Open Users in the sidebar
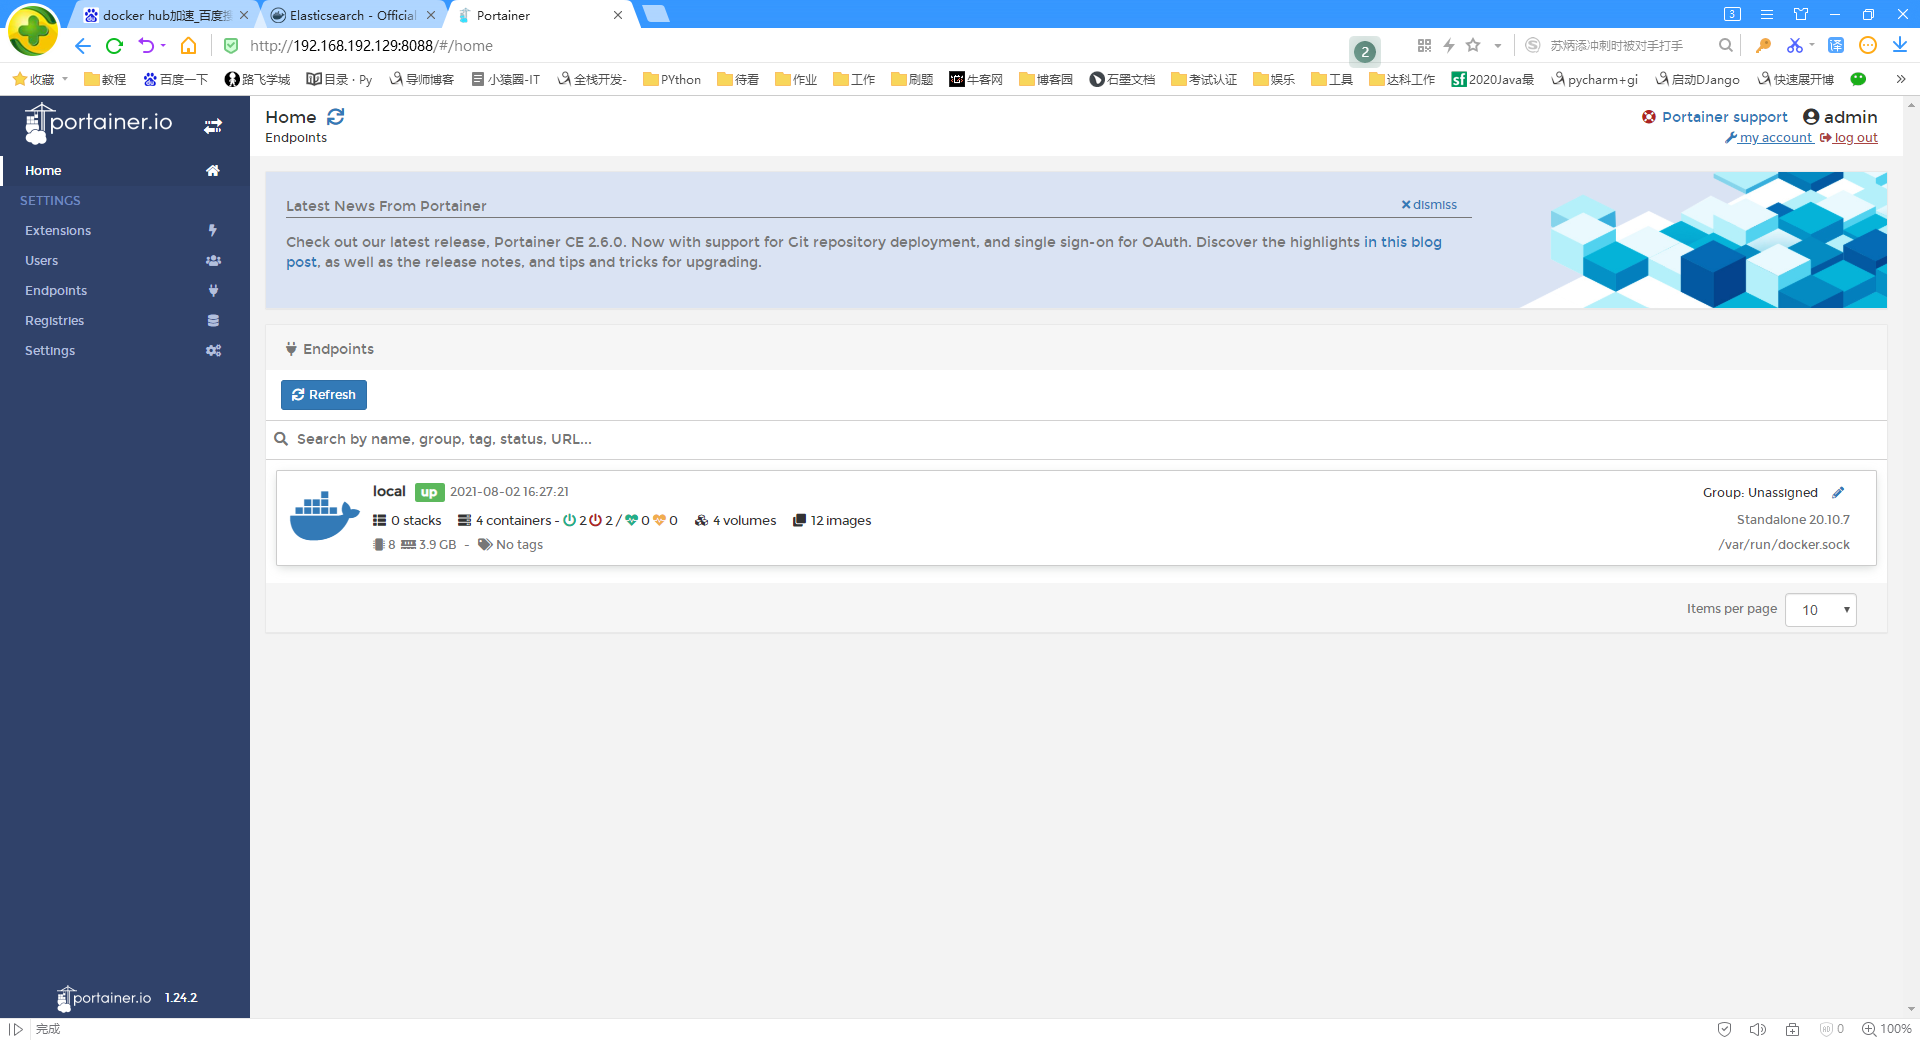Image resolution: width=1920 pixels, height=1040 pixels. point(125,261)
